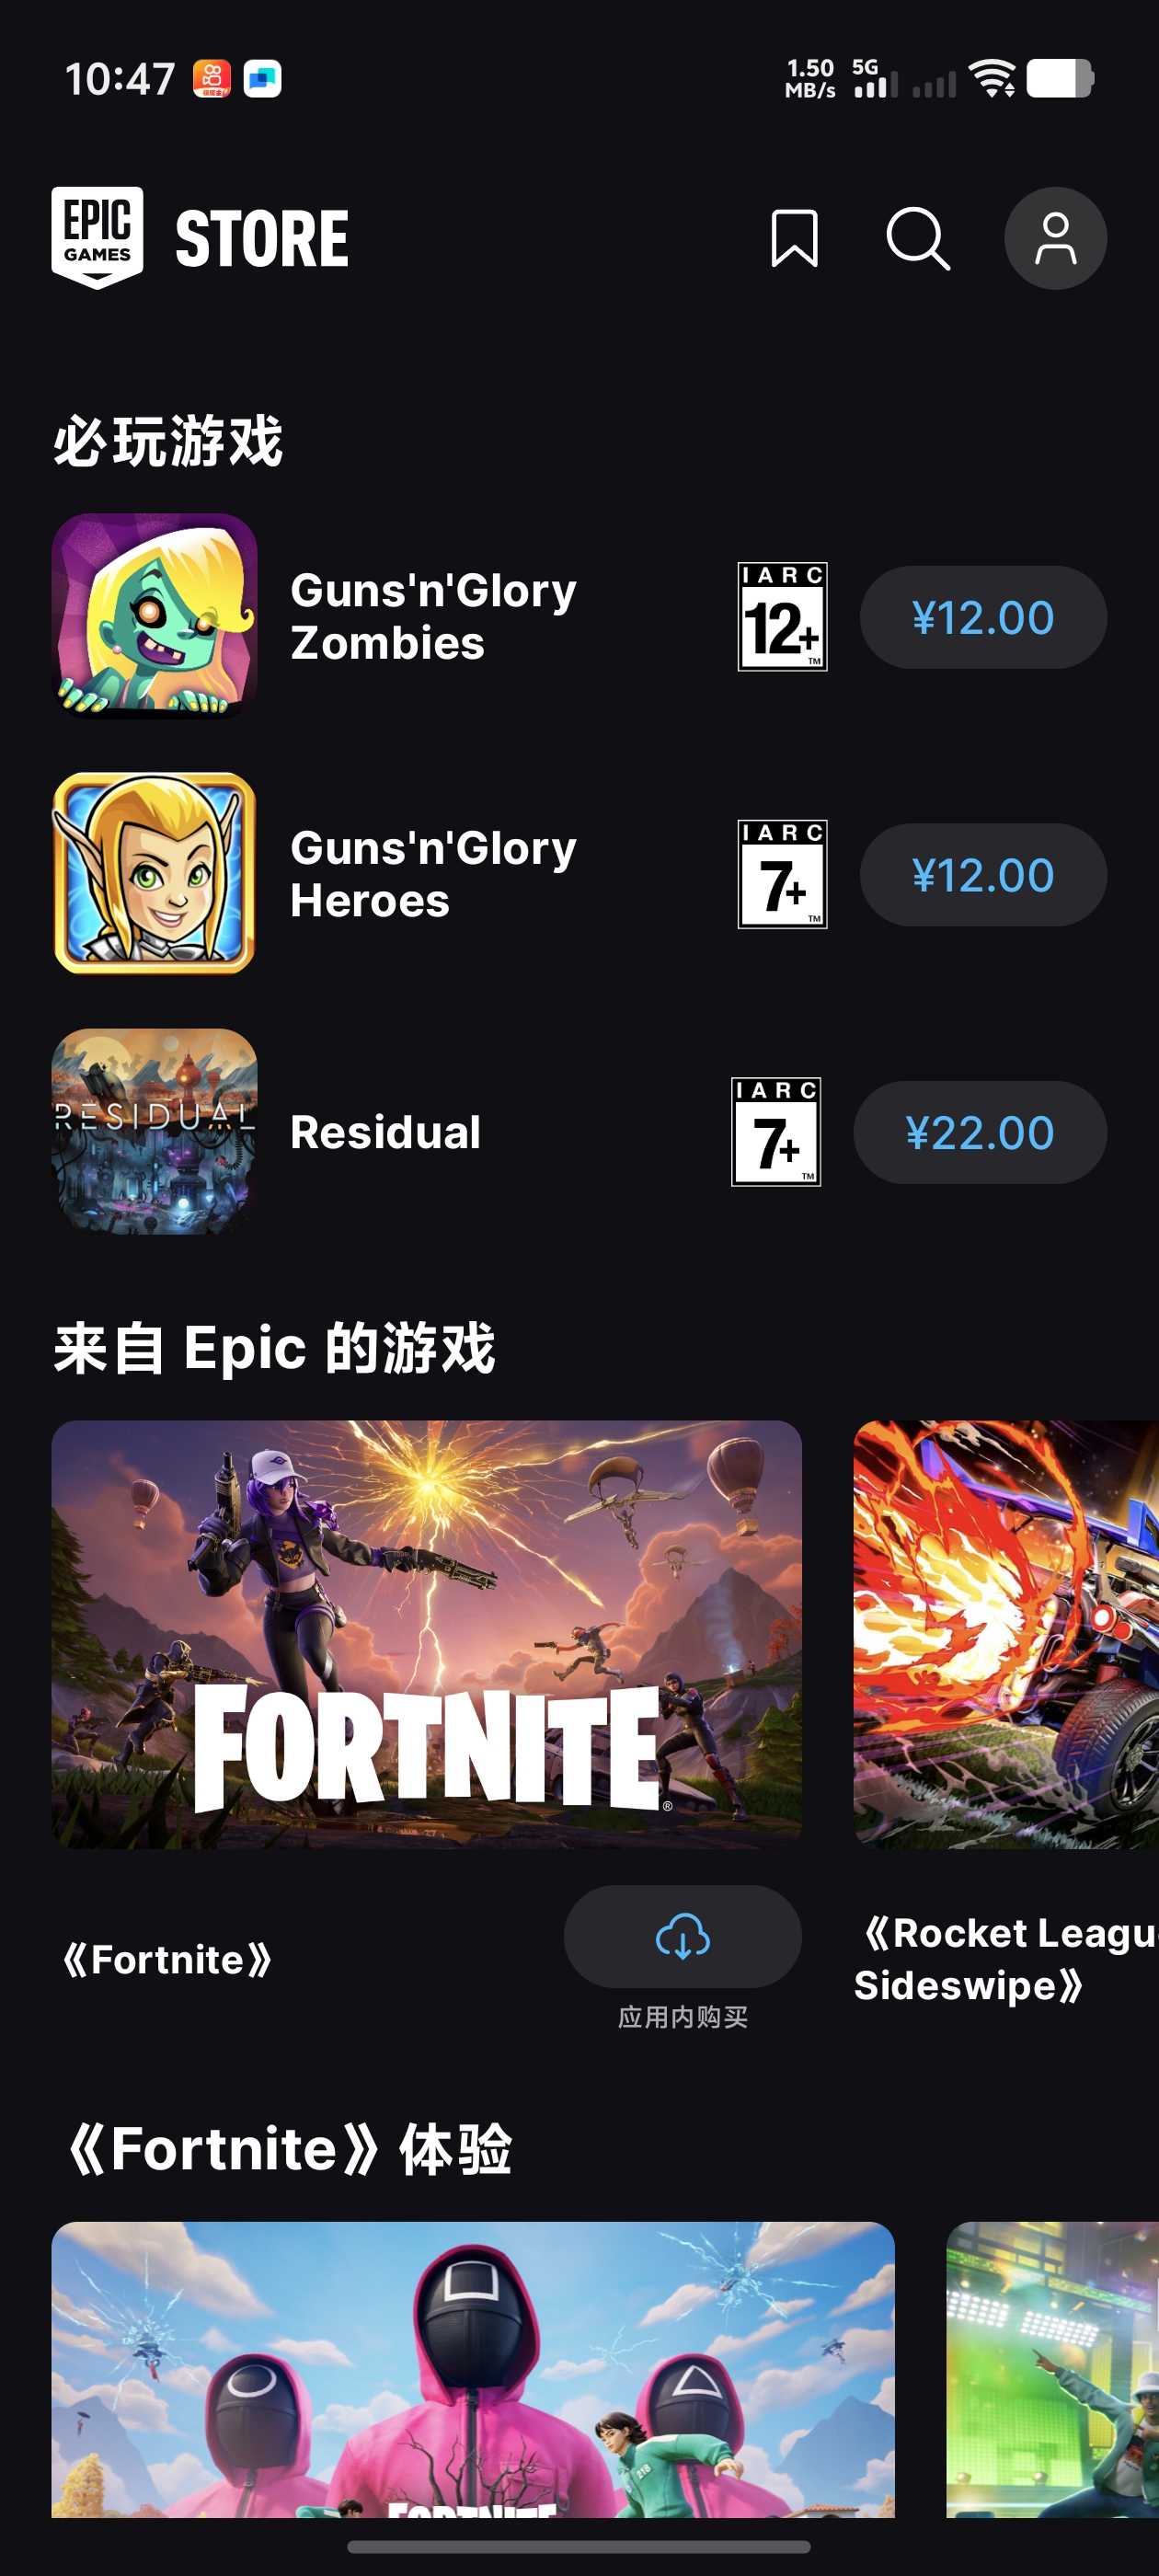Viewport: 1159px width, 2576px height.
Task: Open the Squid Game Fortnite experience card
Action: click(x=473, y=2370)
